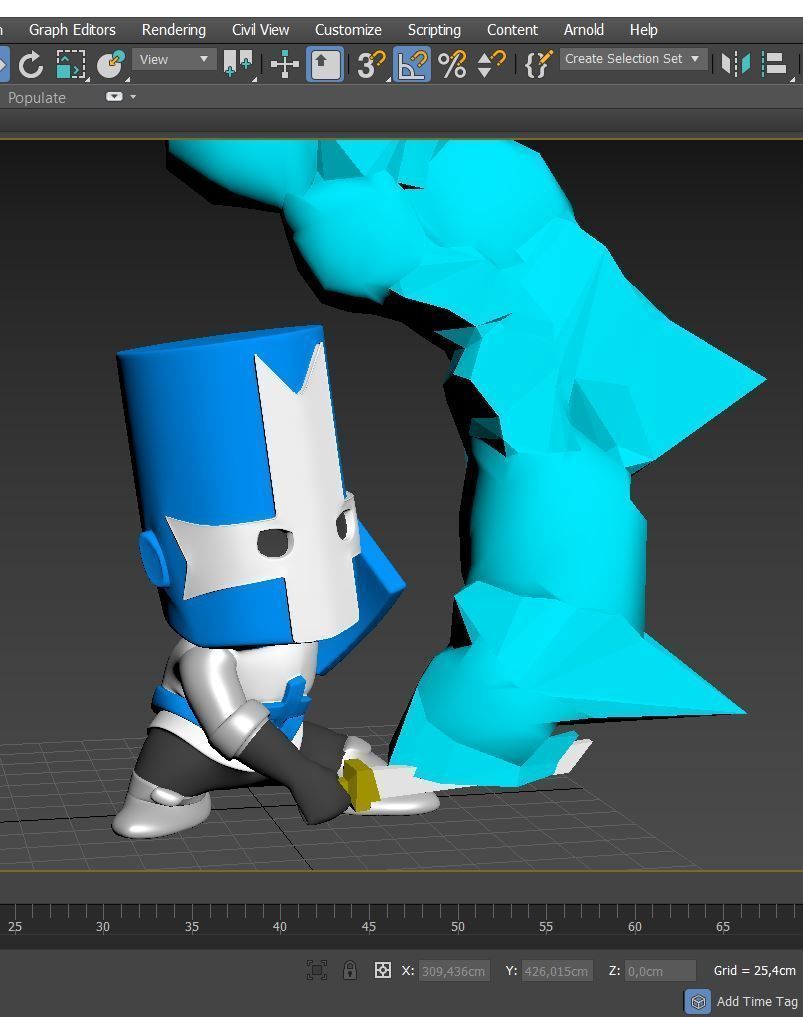The image size is (803, 1017).
Task: Open Edit Named Selection Sets
Action: (x=538, y=64)
